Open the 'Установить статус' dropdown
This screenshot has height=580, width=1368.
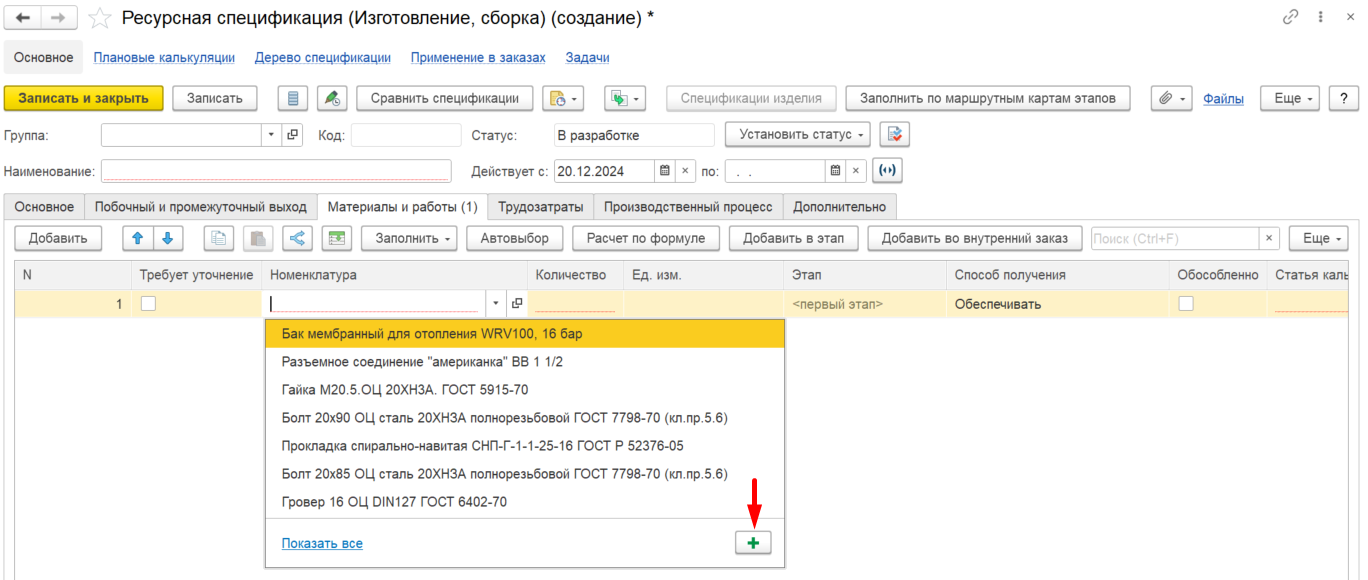(798, 134)
